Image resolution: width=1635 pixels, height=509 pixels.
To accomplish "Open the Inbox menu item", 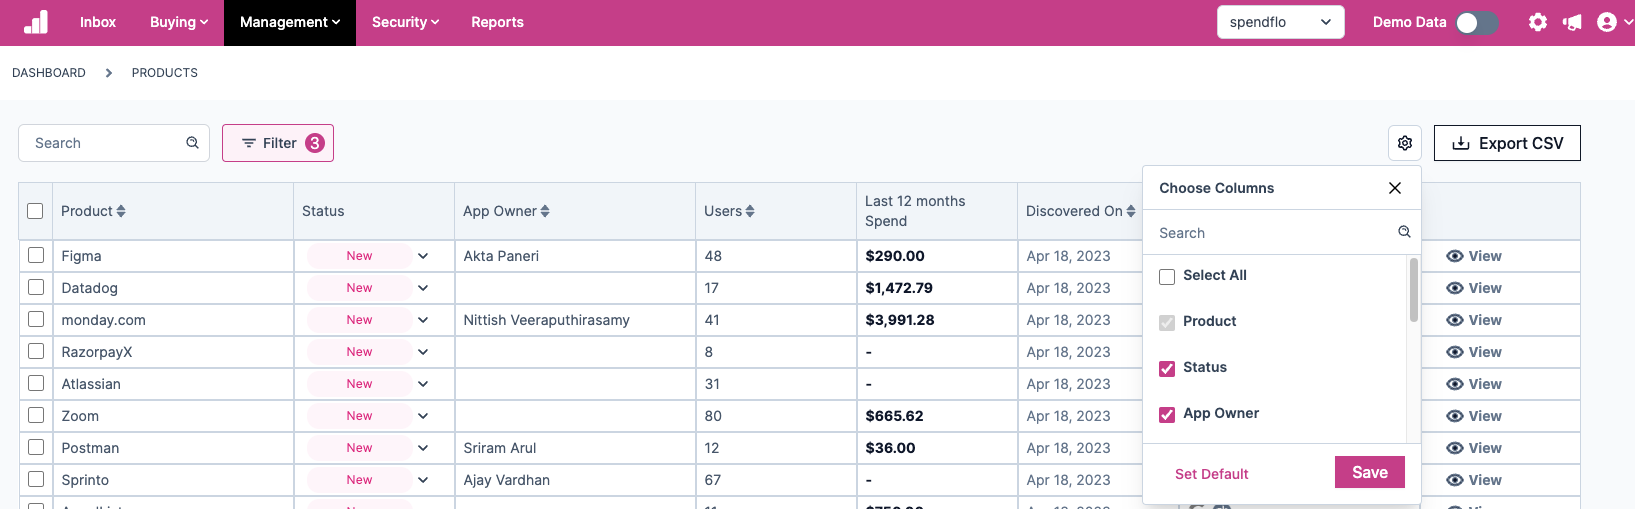I will (98, 22).
